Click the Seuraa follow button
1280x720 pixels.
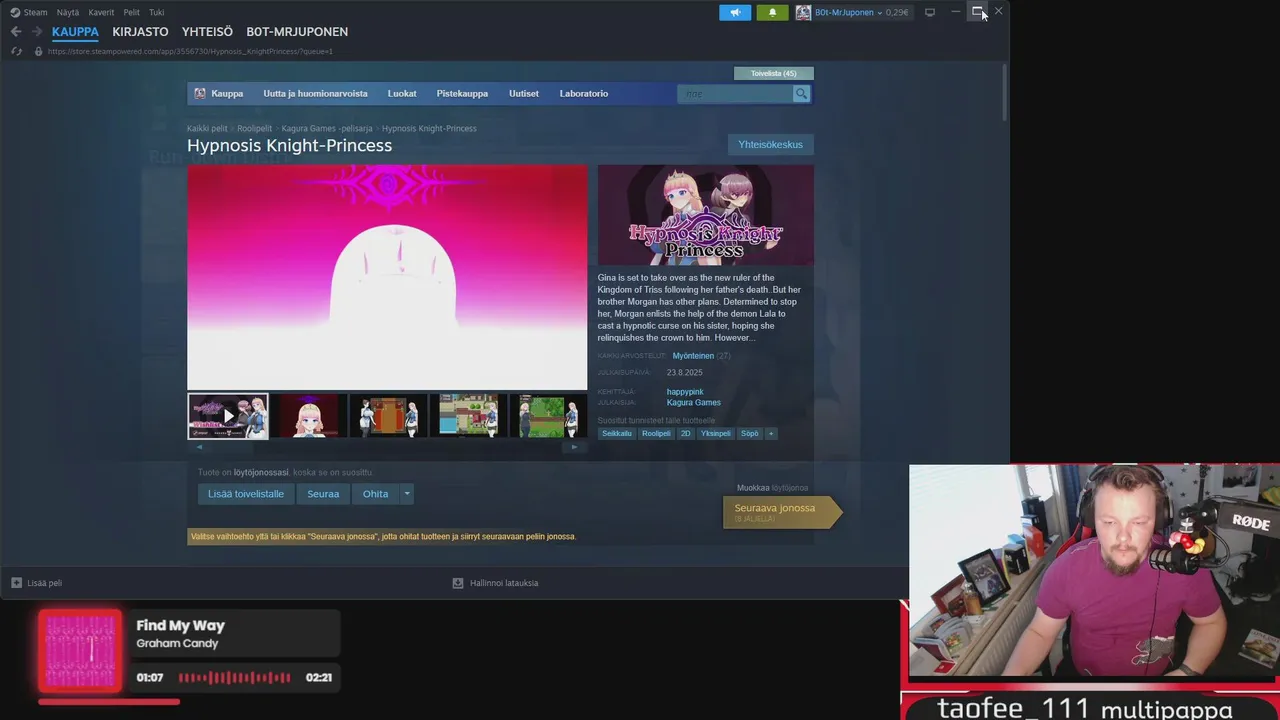coord(323,494)
